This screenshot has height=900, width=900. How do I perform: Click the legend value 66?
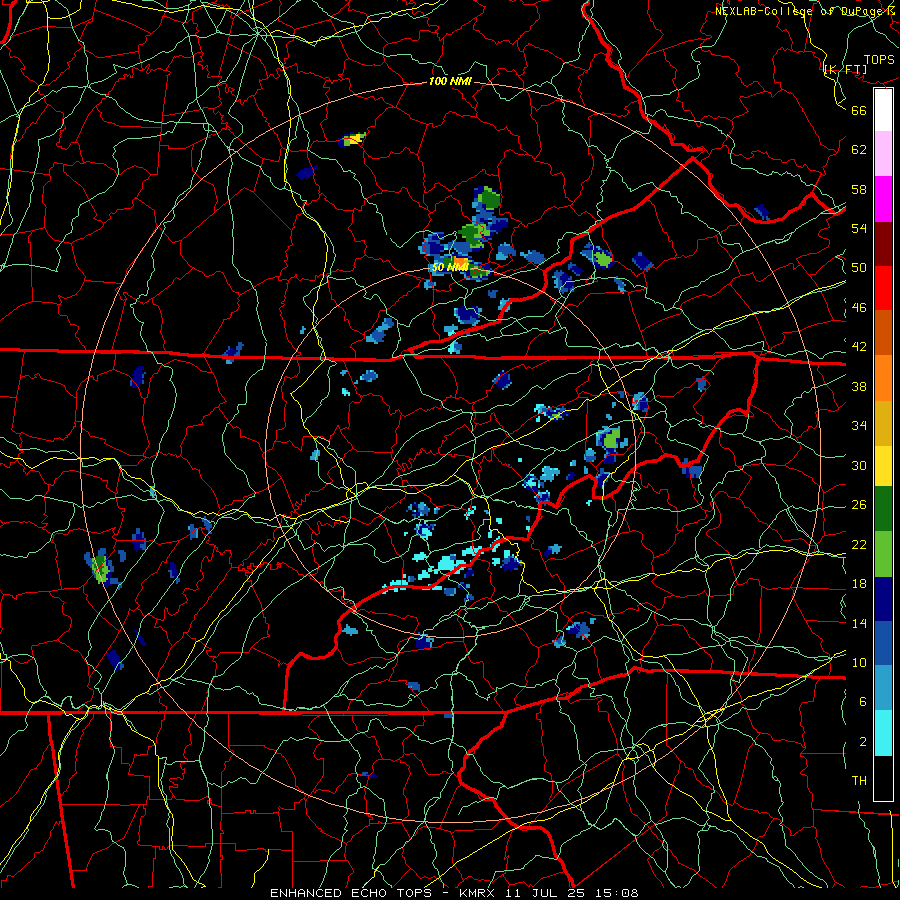[x=859, y=110]
